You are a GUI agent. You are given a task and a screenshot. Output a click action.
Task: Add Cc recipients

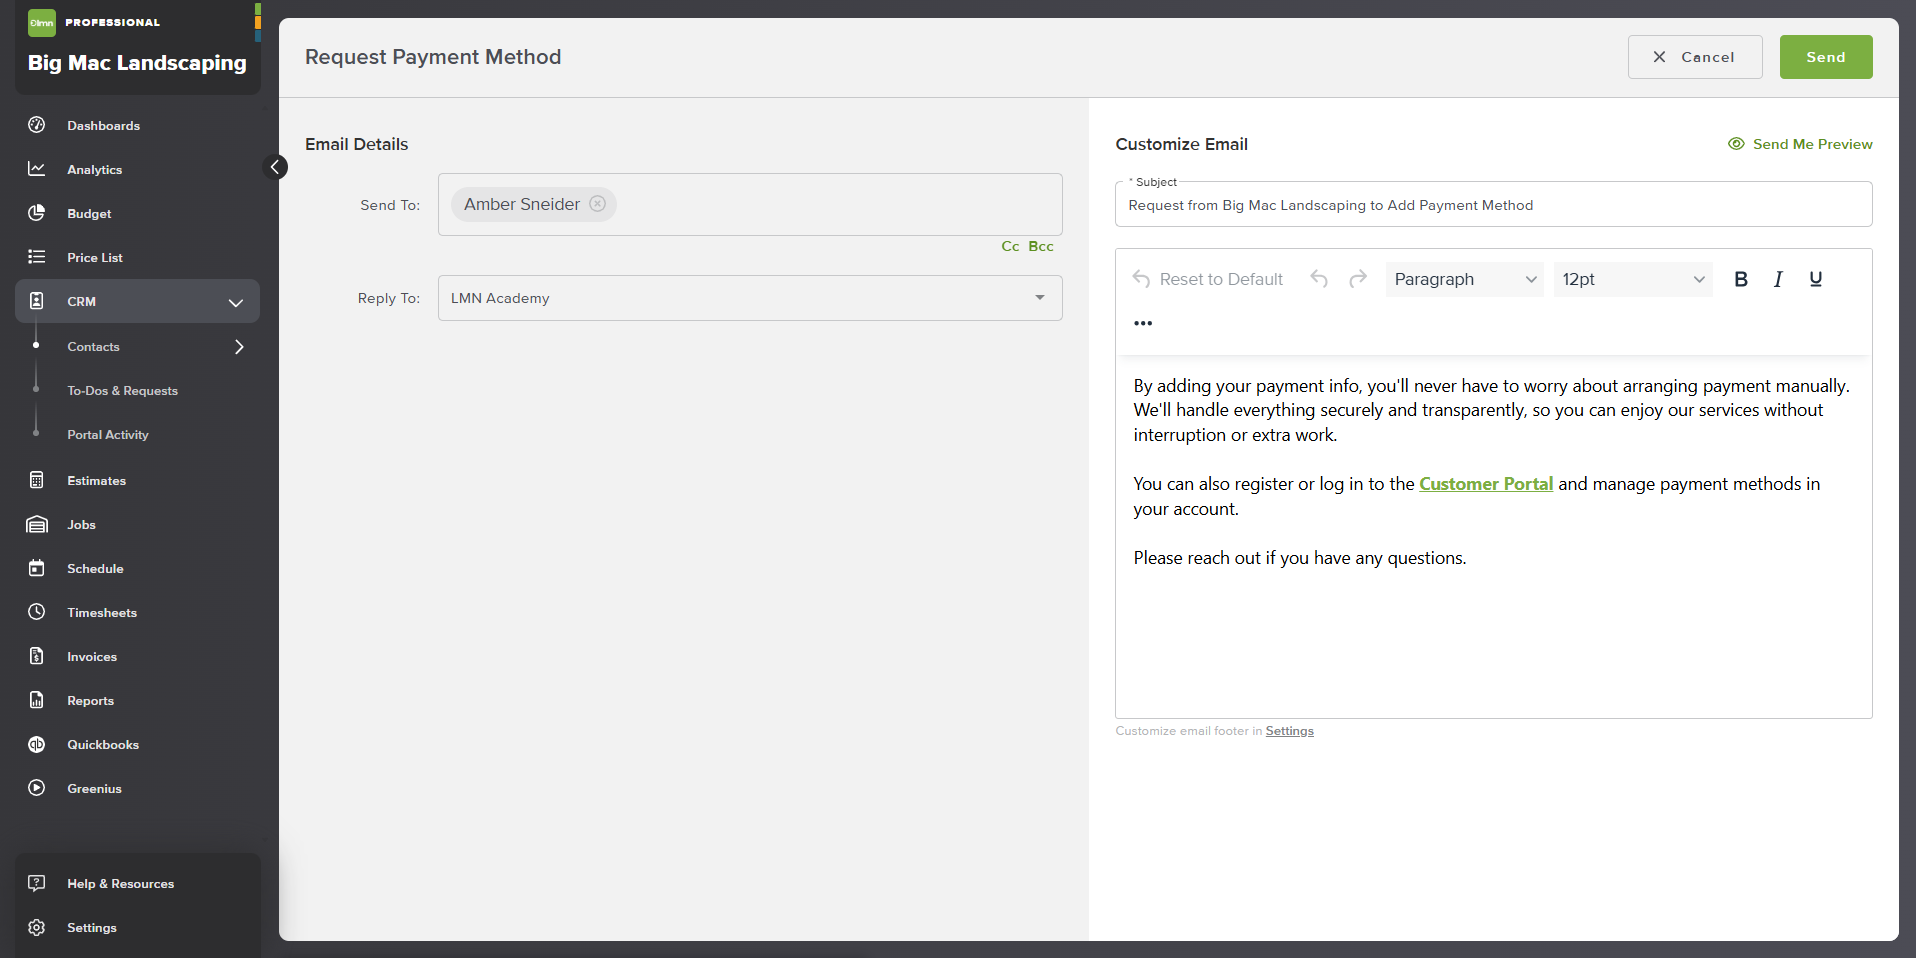coord(1010,246)
